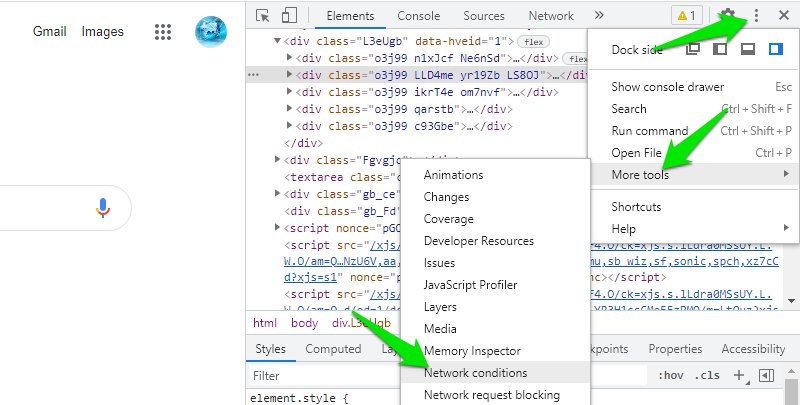Select Search in the DevTools menu
Image resolution: width=800 pixels, height=405 pixels.
coord(693,109)
